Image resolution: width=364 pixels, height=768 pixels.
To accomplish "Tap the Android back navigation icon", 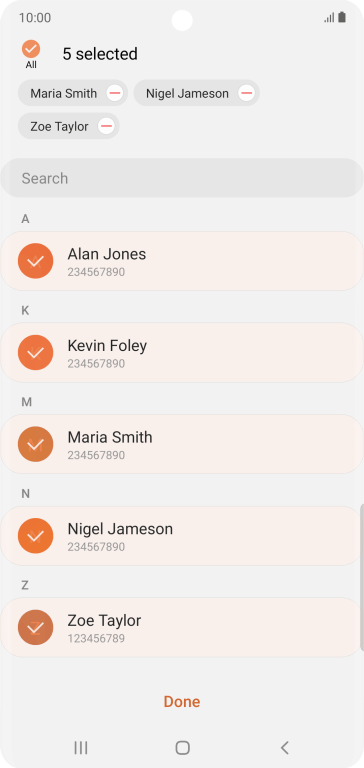I will (285, 747).
